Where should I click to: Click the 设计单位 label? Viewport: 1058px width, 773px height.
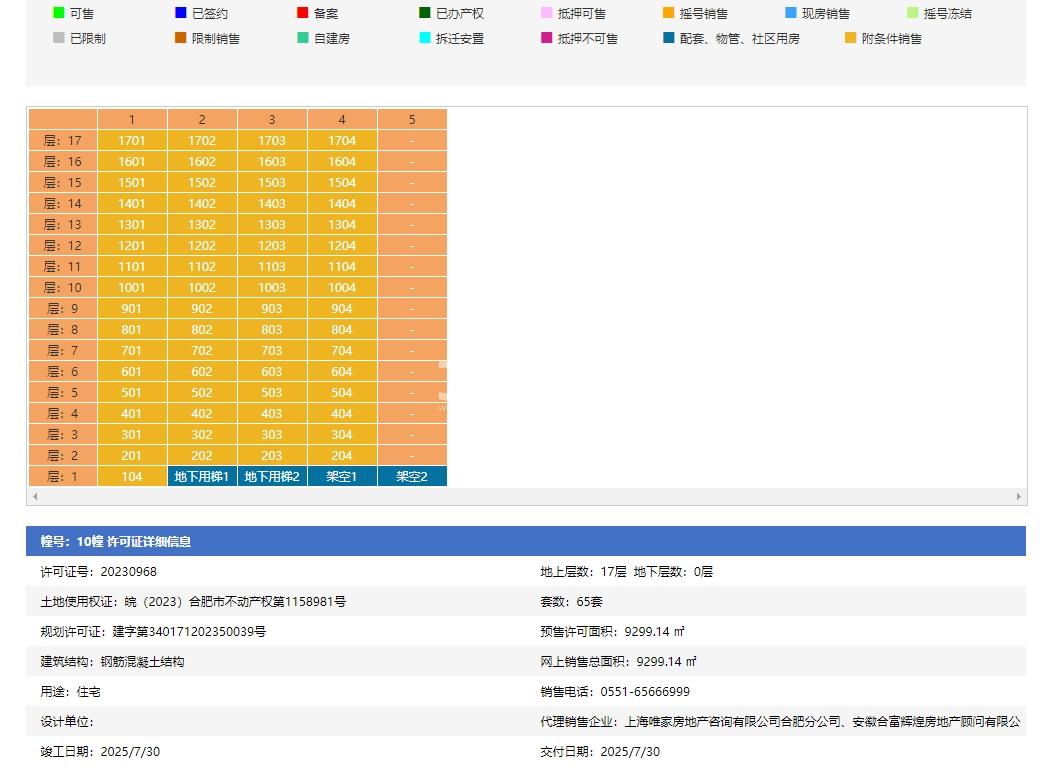point(67,722)
